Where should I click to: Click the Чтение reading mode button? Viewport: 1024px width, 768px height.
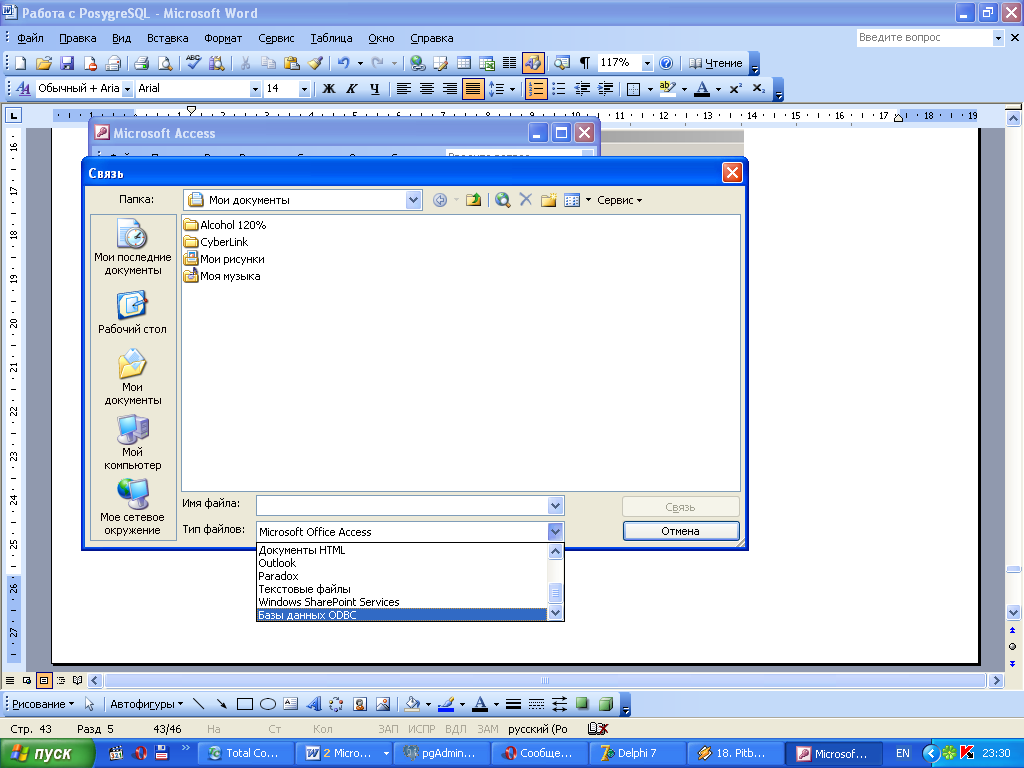click(716, 63)
